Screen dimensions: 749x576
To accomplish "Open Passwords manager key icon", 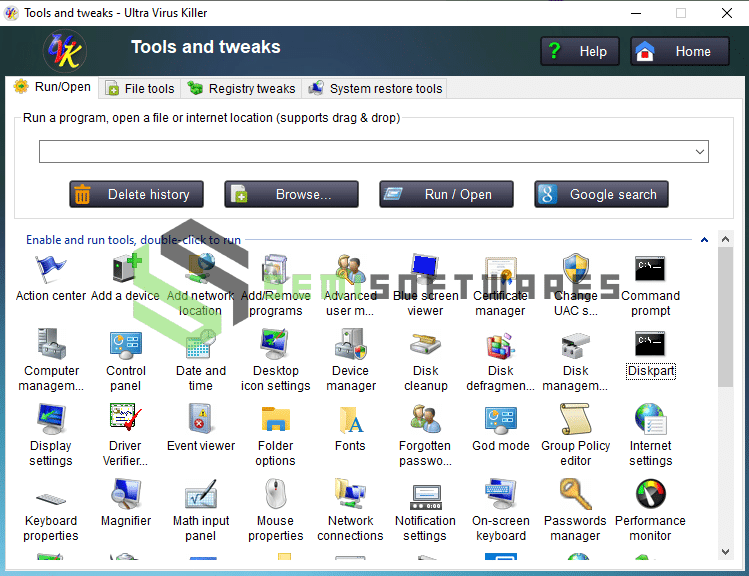I will click(x=576, y=494).
